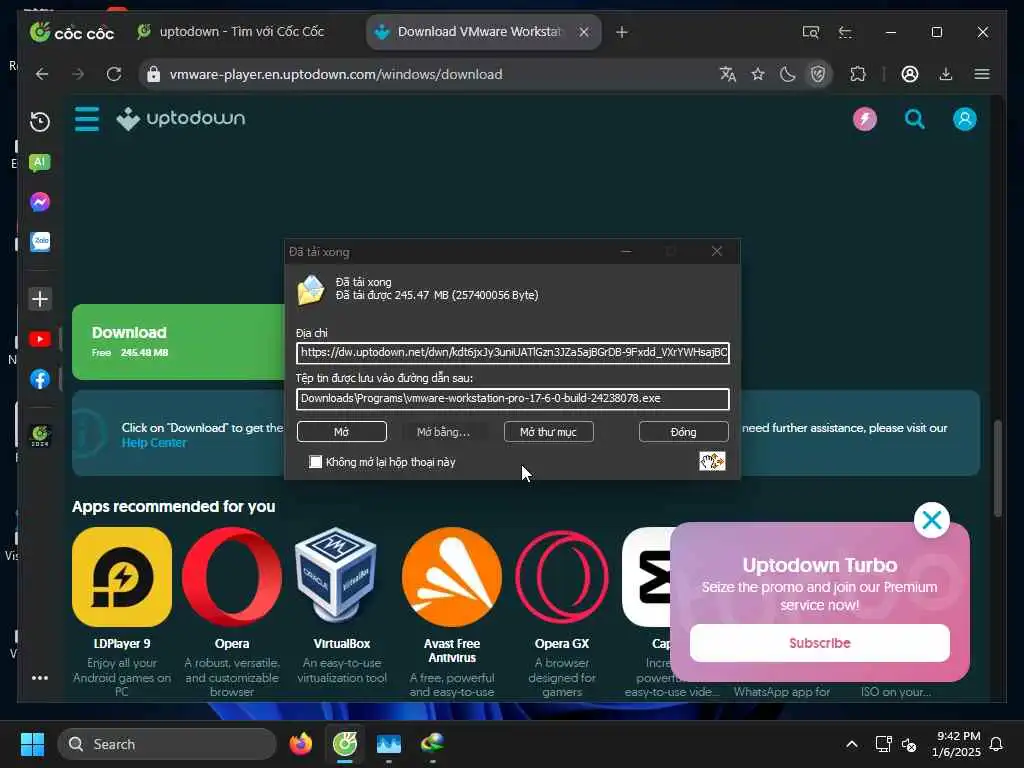Image resolution: width=1024 pixels, height=768 pixels.
Task: Click the download address URL field
Action: click(513, 353)
